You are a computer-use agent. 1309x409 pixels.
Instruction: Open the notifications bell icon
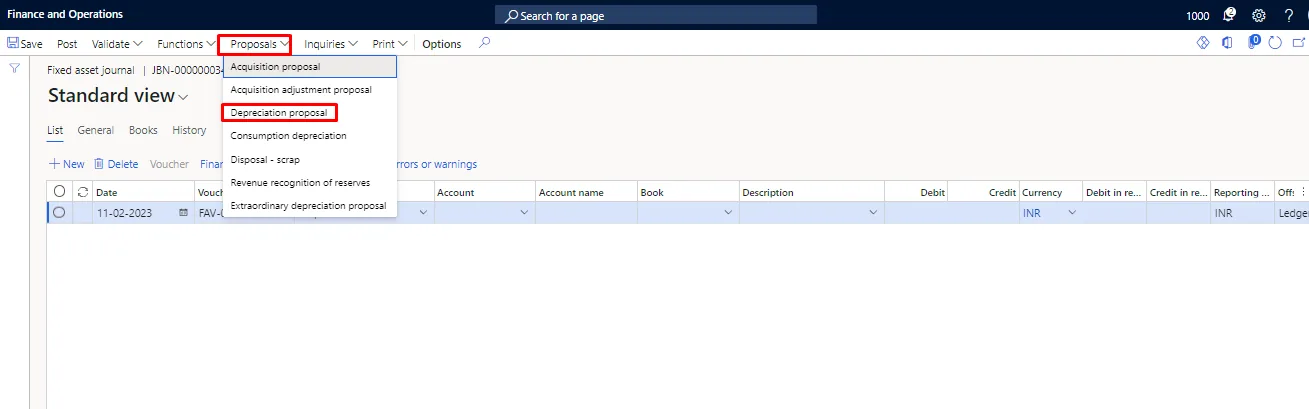(x=1229, y=15)
